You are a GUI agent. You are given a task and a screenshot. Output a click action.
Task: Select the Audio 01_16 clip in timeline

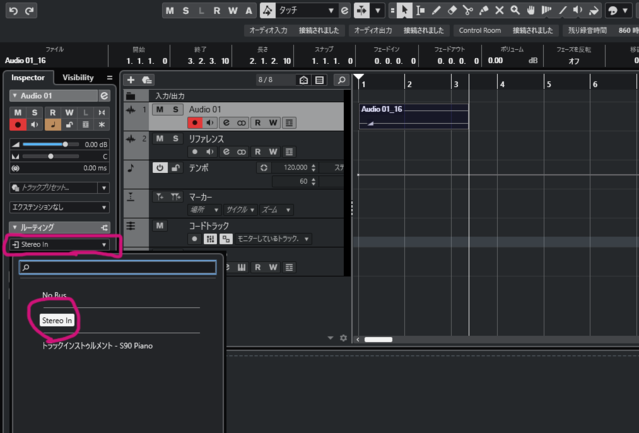click(x=414, y=116)
